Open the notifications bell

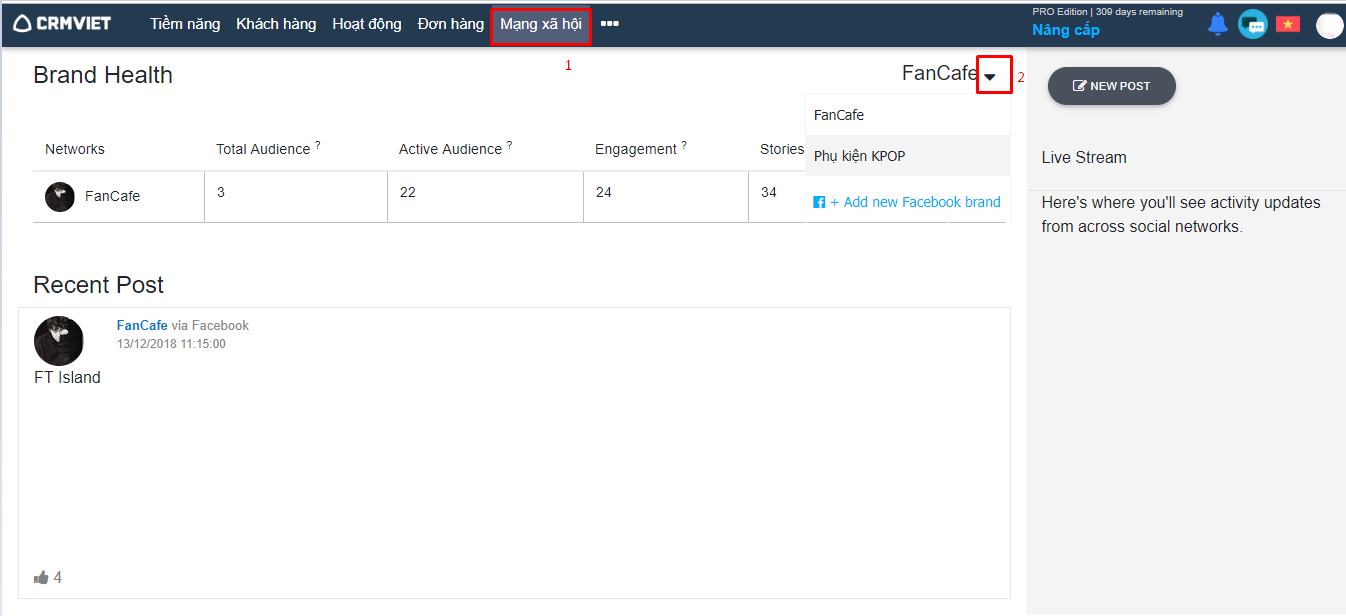pyautogui.click(x=1217, y=24)
